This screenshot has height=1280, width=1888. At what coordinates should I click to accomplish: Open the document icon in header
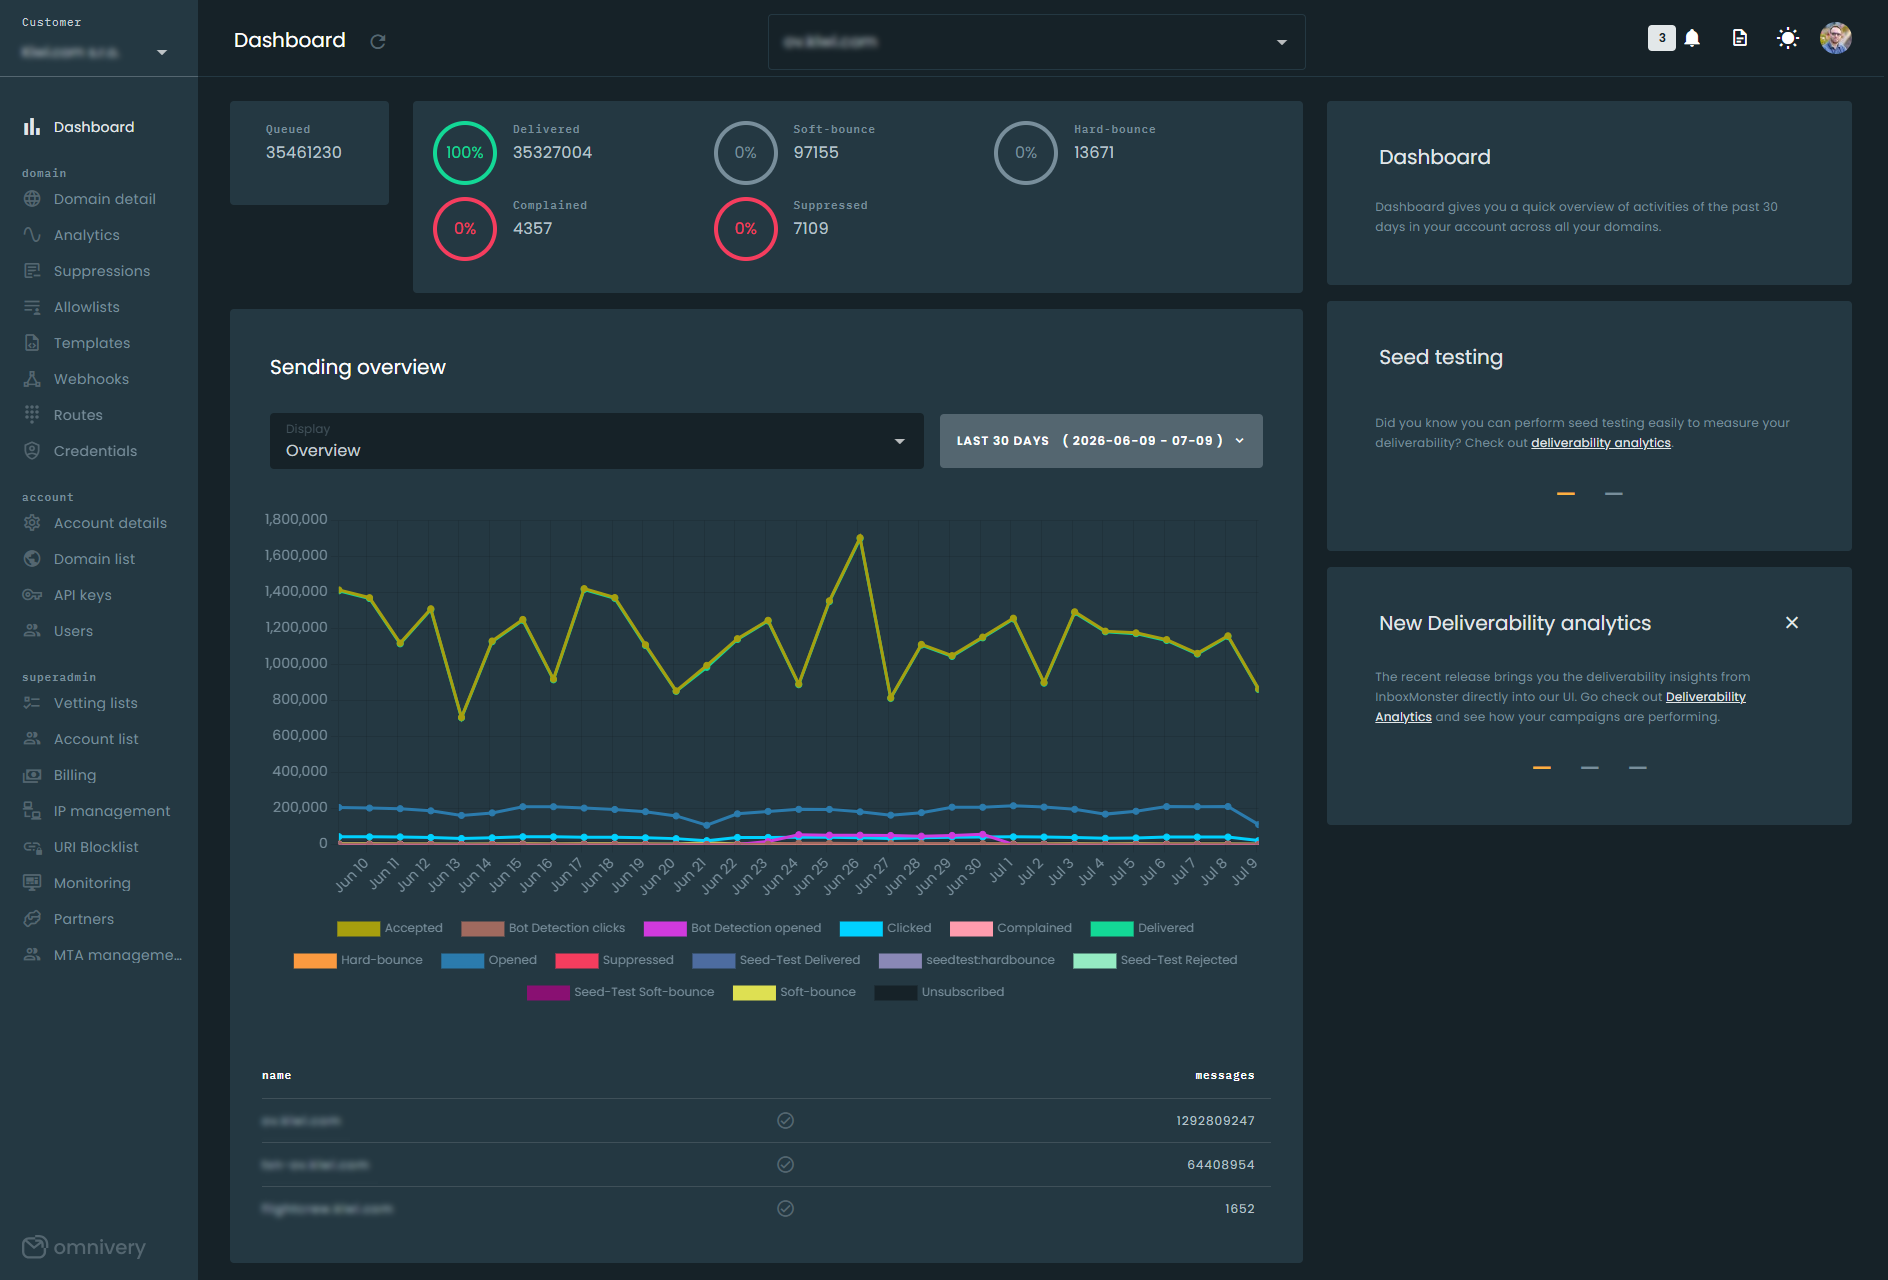(x=1740, y=38)
